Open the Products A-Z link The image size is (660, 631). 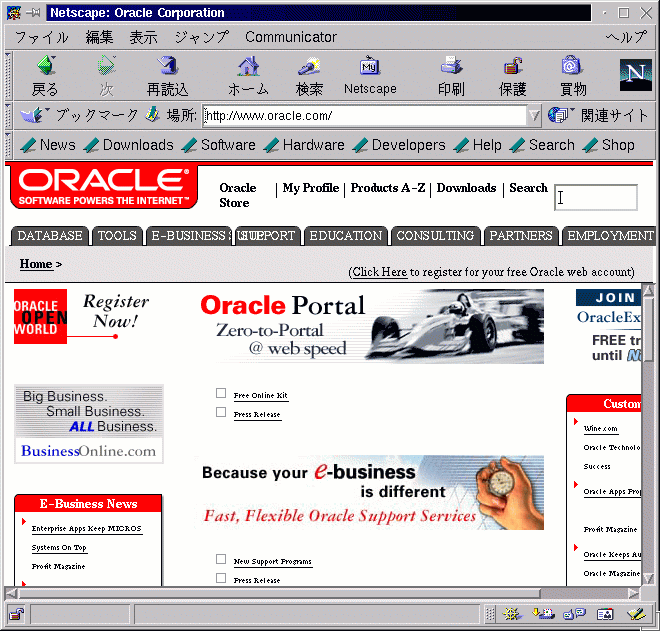click(388, 188)
